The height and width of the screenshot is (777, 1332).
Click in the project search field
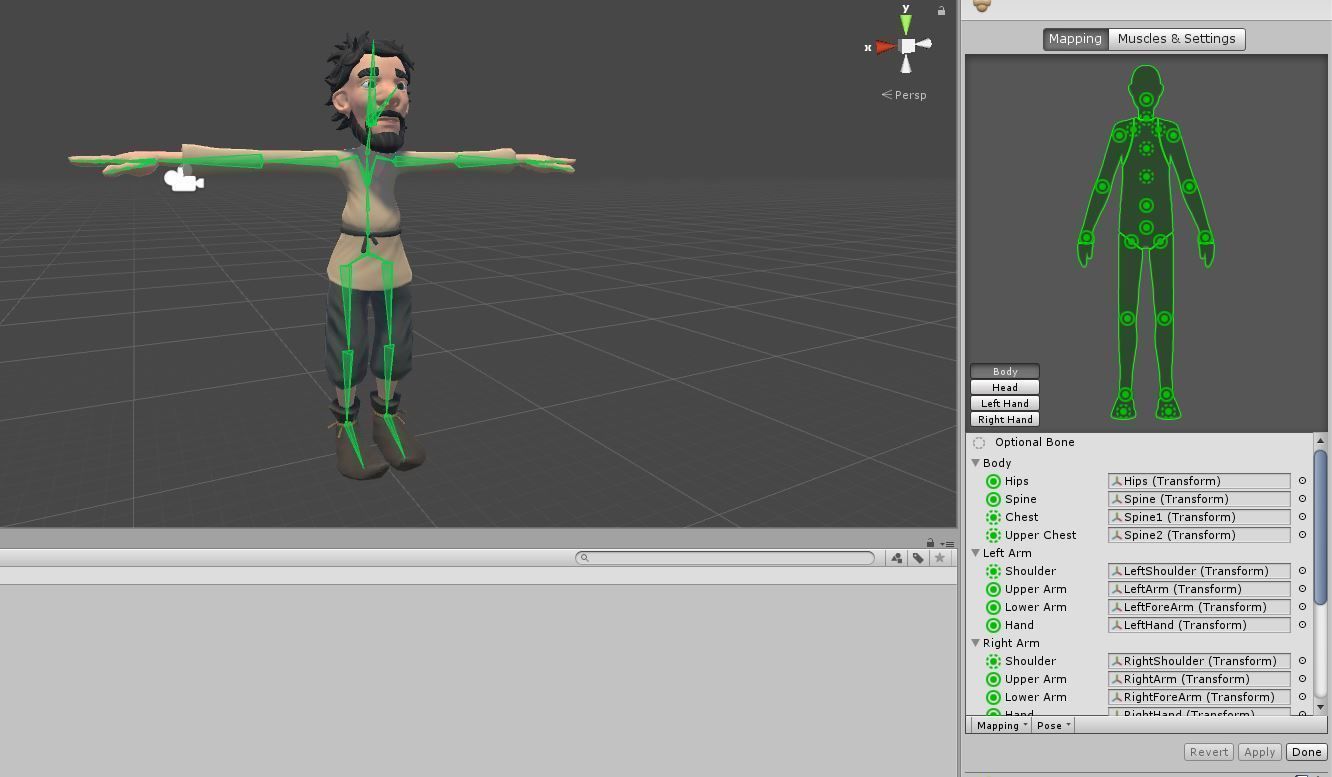[x=725, y=558]
